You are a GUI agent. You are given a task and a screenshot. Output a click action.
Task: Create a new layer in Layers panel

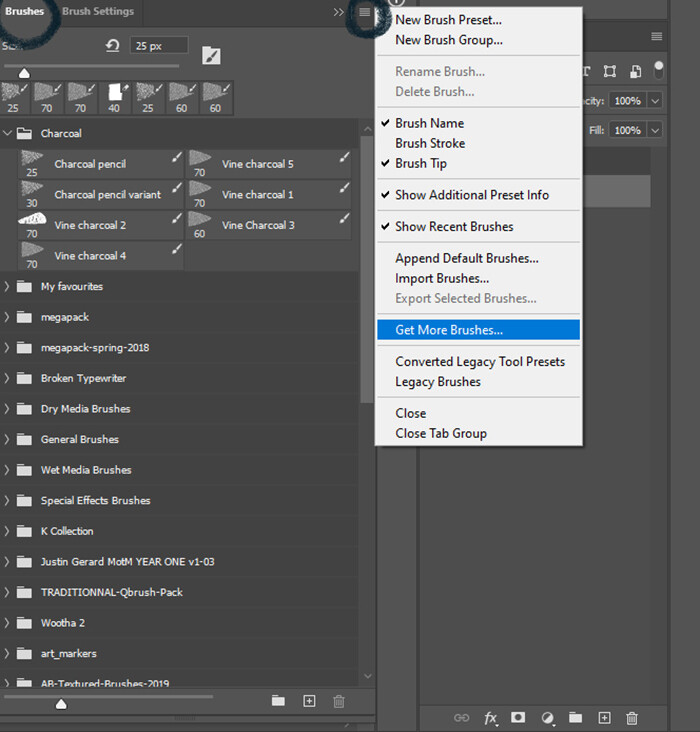pyautogui.click(x=604, y=718)
